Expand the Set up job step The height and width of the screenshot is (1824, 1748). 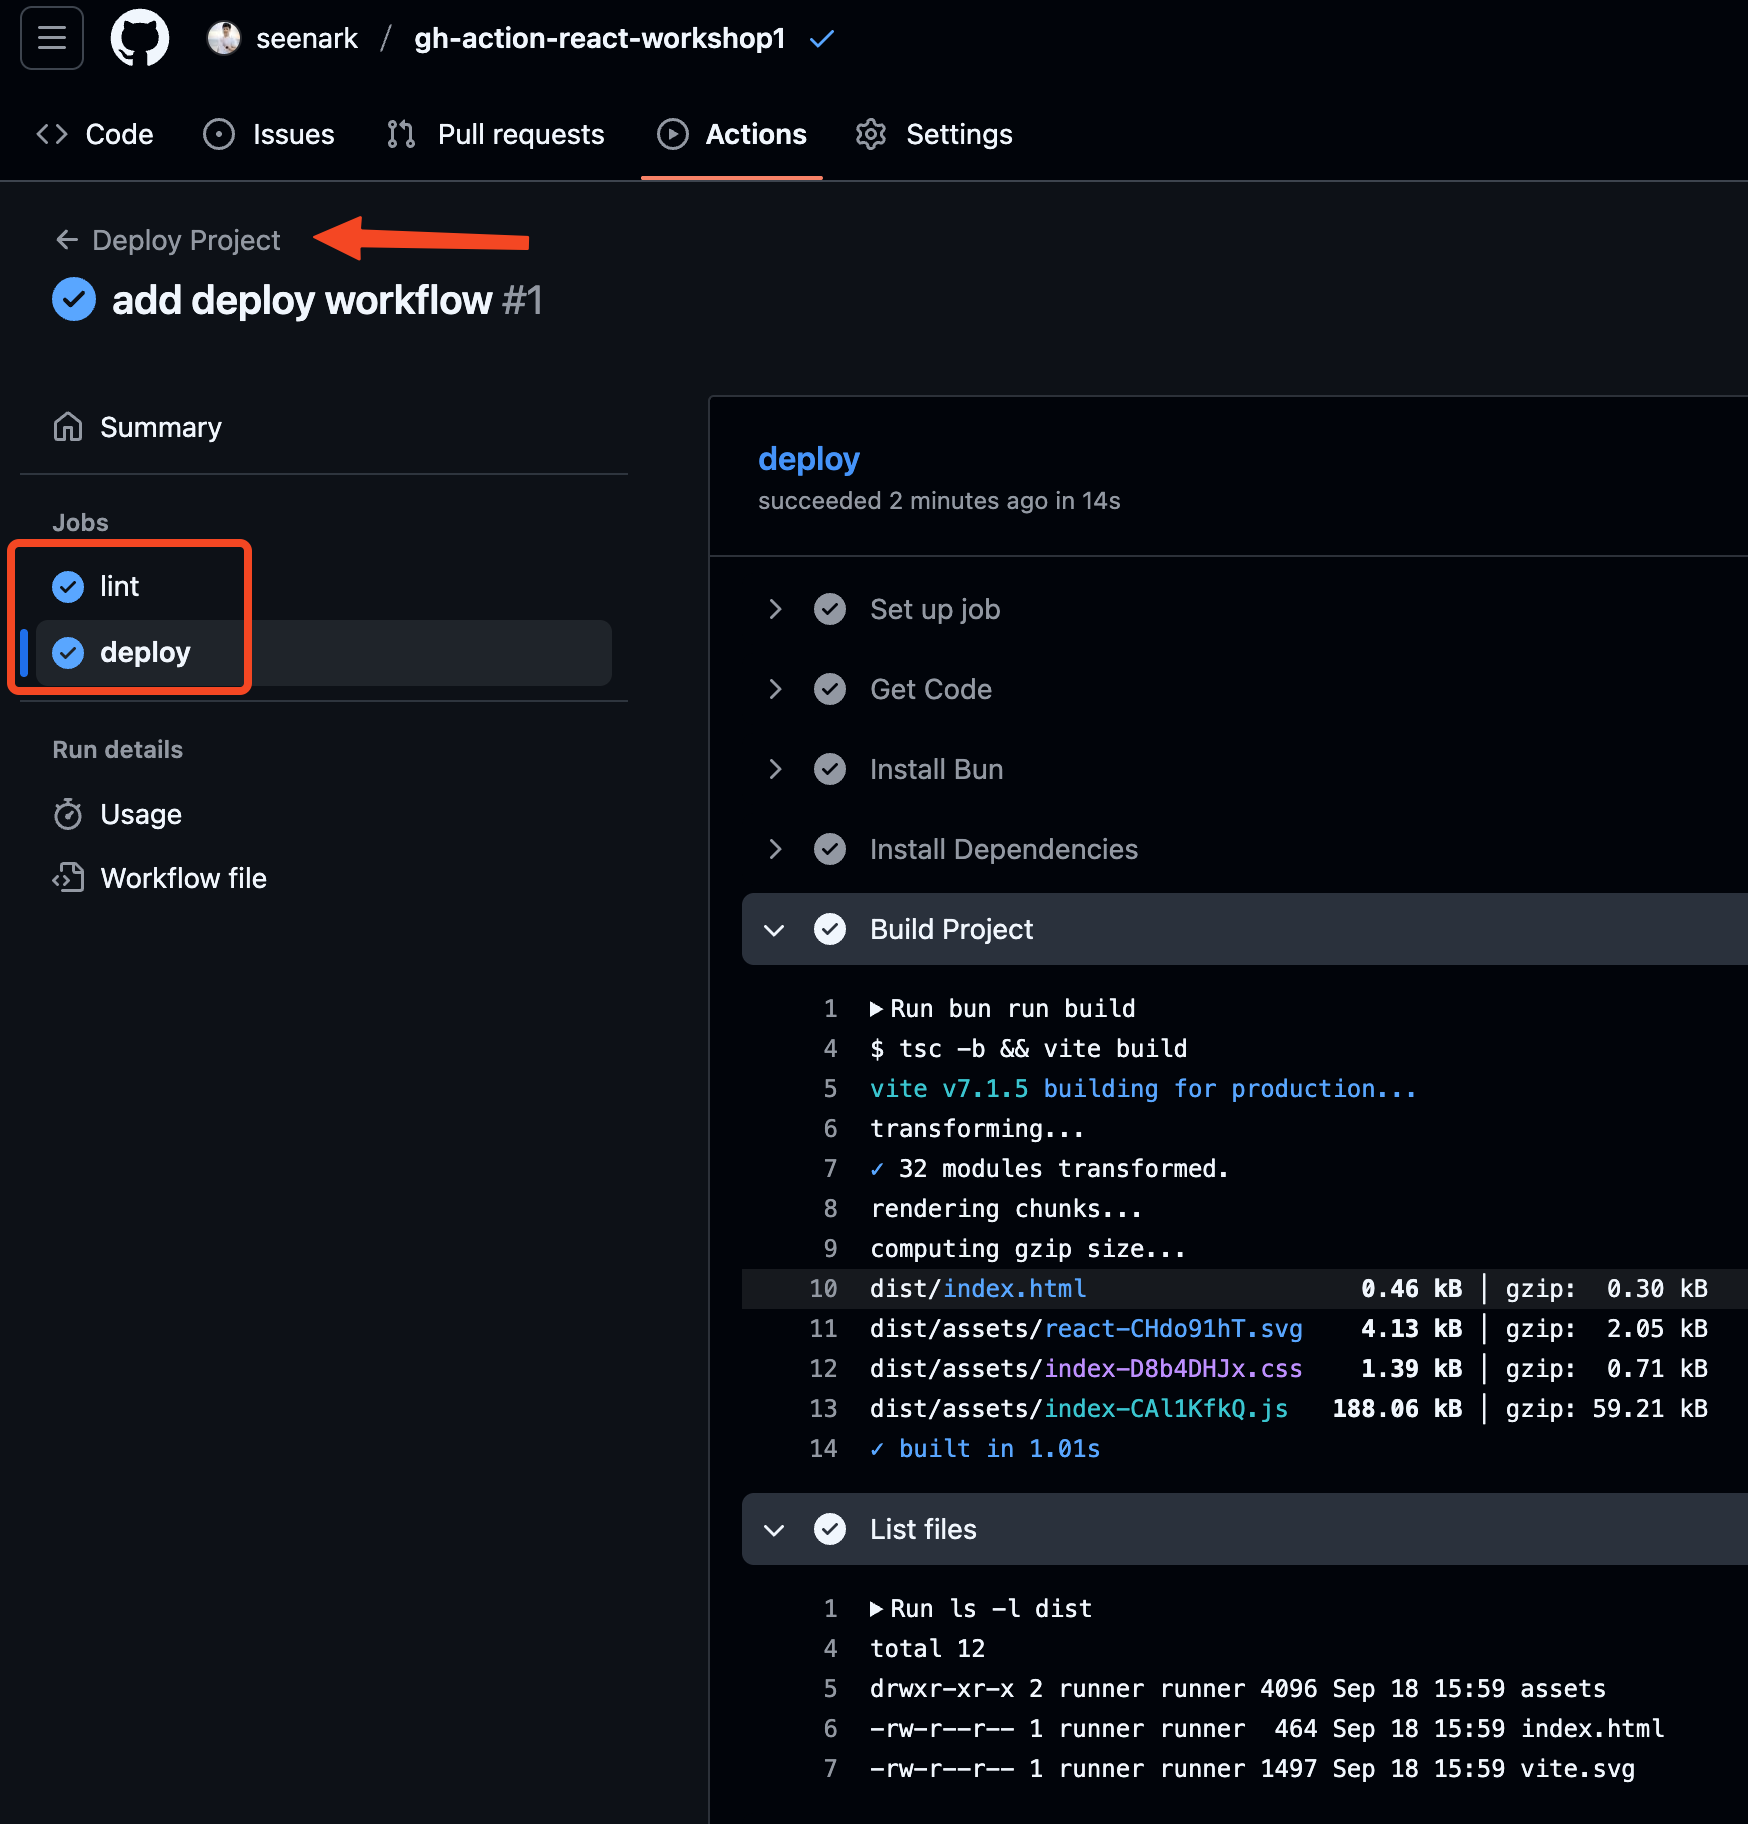(775, 609)
